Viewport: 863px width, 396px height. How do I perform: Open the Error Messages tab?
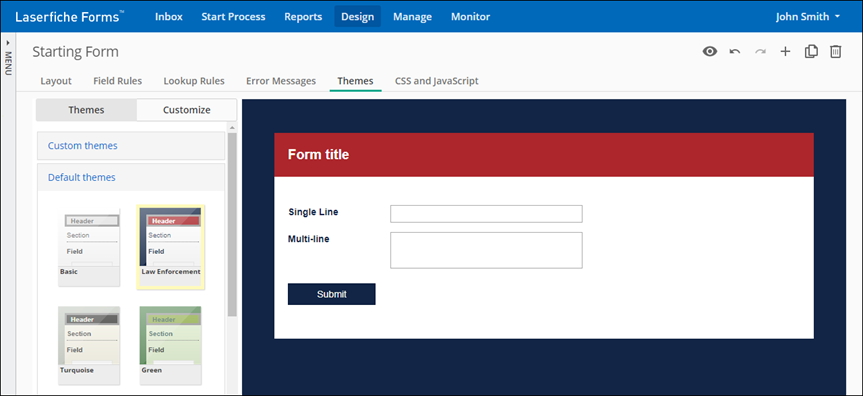pos(281,81)
